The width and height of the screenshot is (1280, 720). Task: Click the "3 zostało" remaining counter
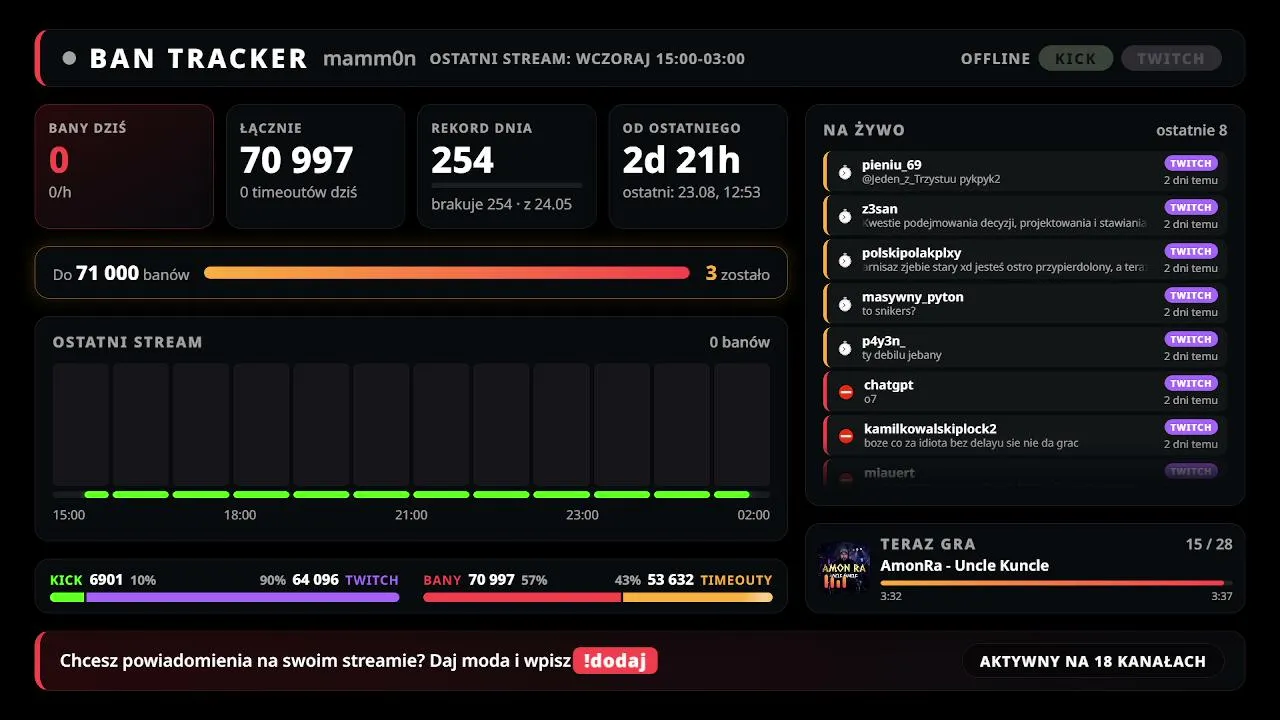point(738,273)
